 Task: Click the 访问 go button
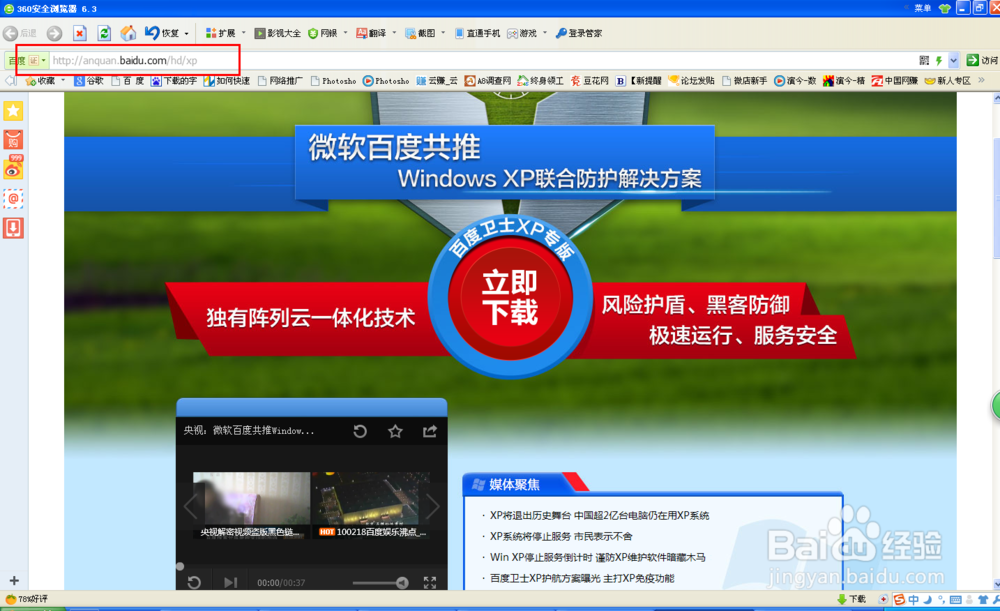[982, 61]
